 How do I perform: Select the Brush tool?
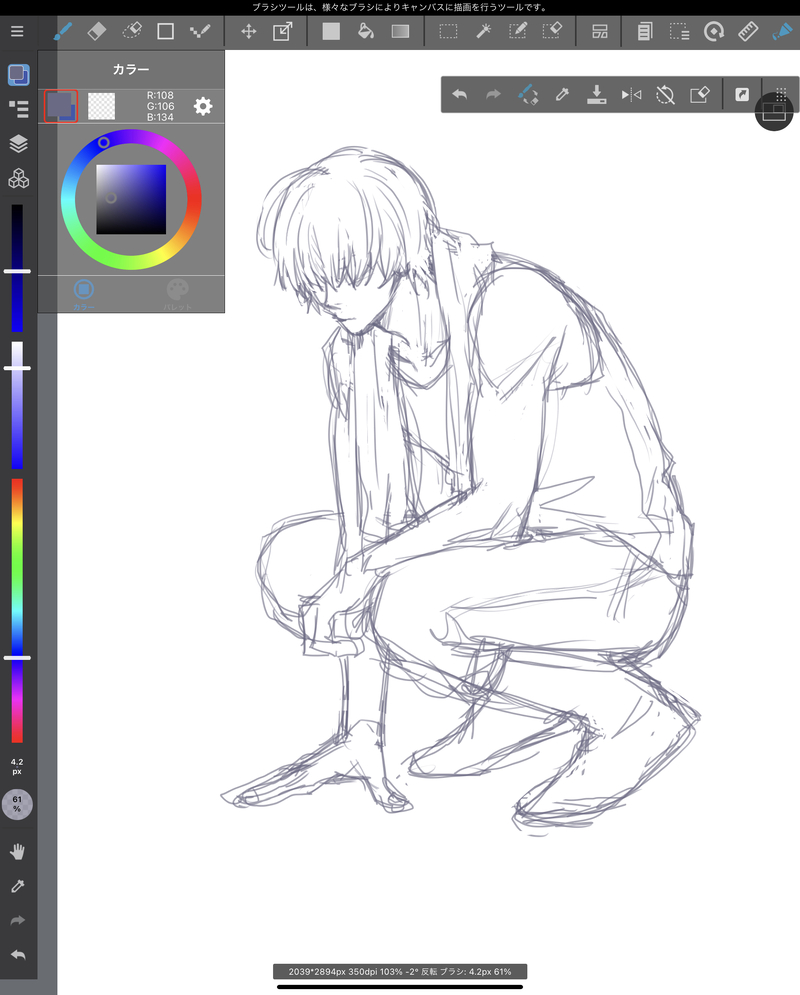[62, 31]
